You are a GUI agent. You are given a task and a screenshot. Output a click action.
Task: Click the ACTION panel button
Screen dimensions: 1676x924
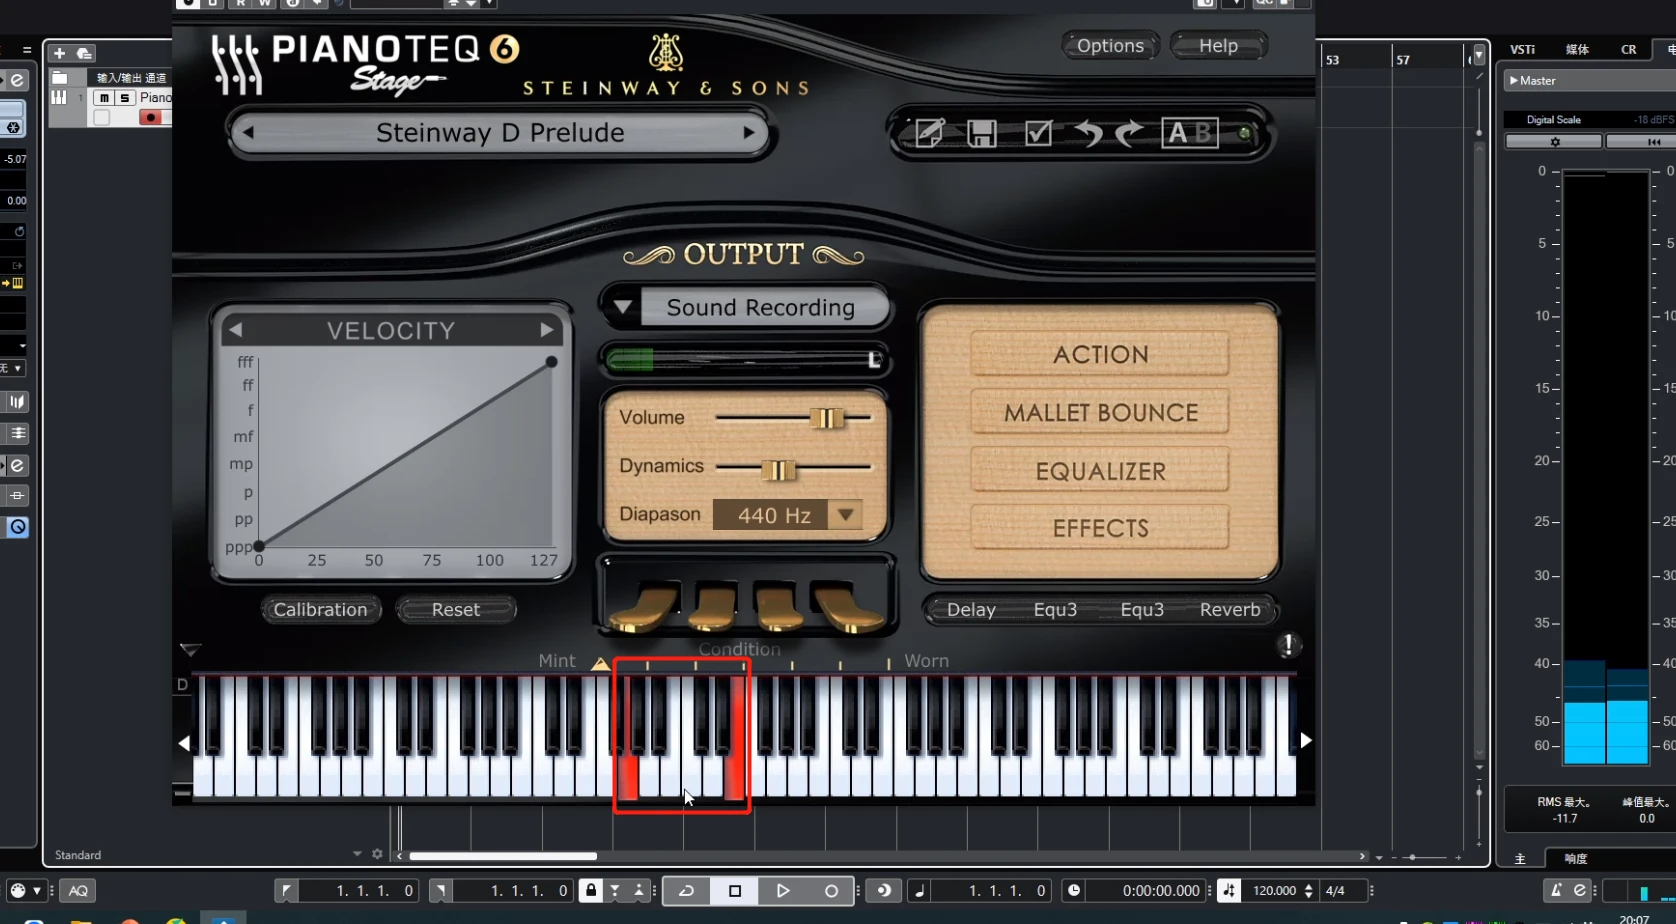[1100, 355]
